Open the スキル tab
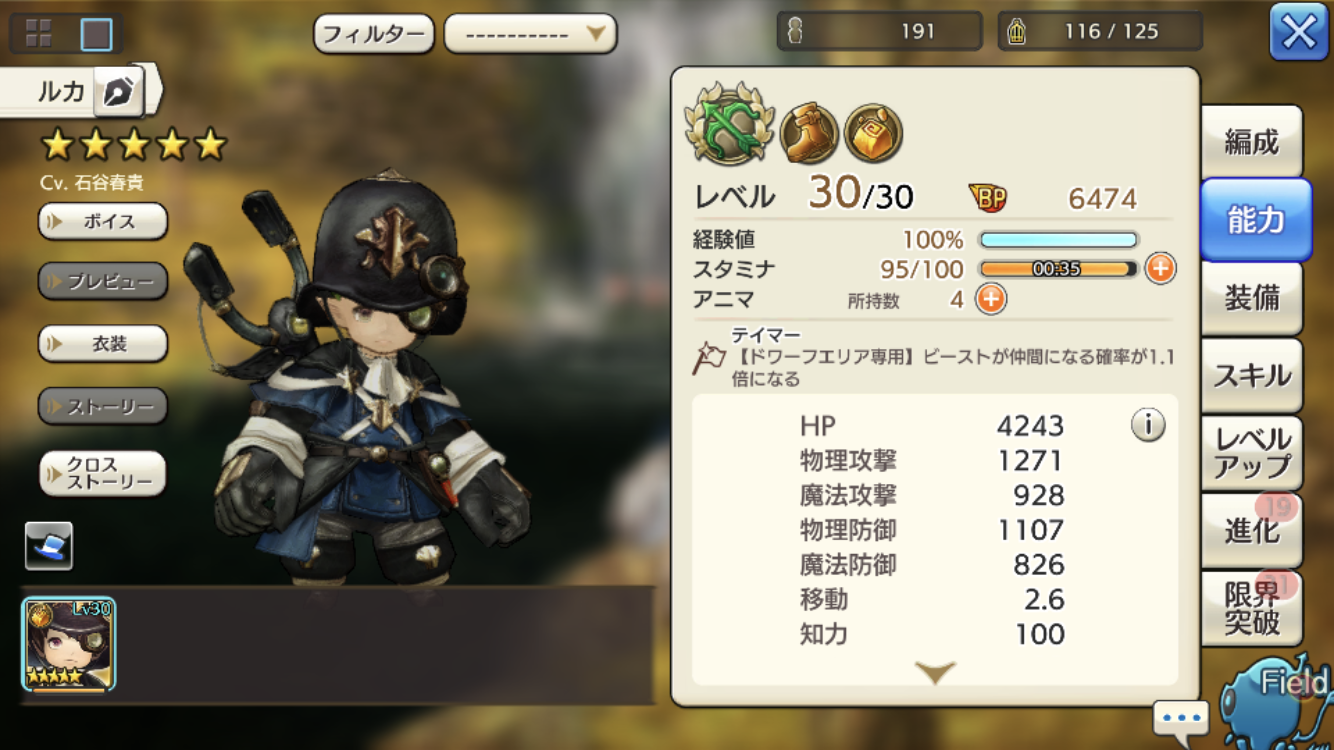Viewport: 1334px width, 750px height. pyautogui.click(x=1252, y=376)
